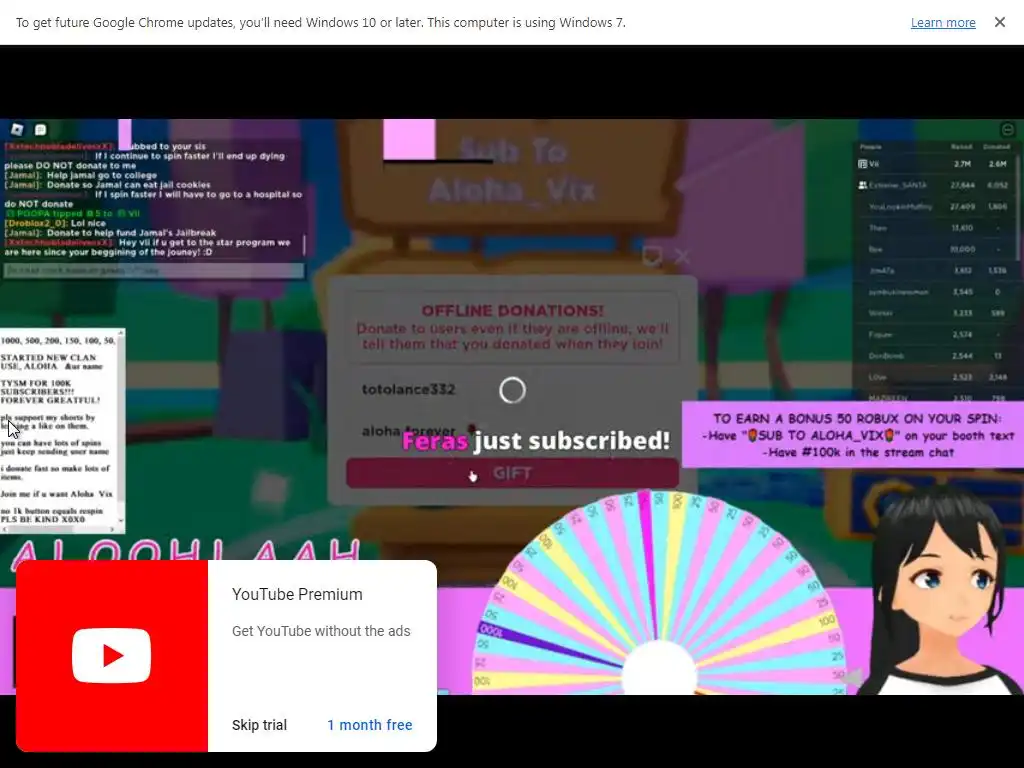Close the offline donations dialog with X
The height and width of the screenshot is (768, 1024).
(682, 257)
